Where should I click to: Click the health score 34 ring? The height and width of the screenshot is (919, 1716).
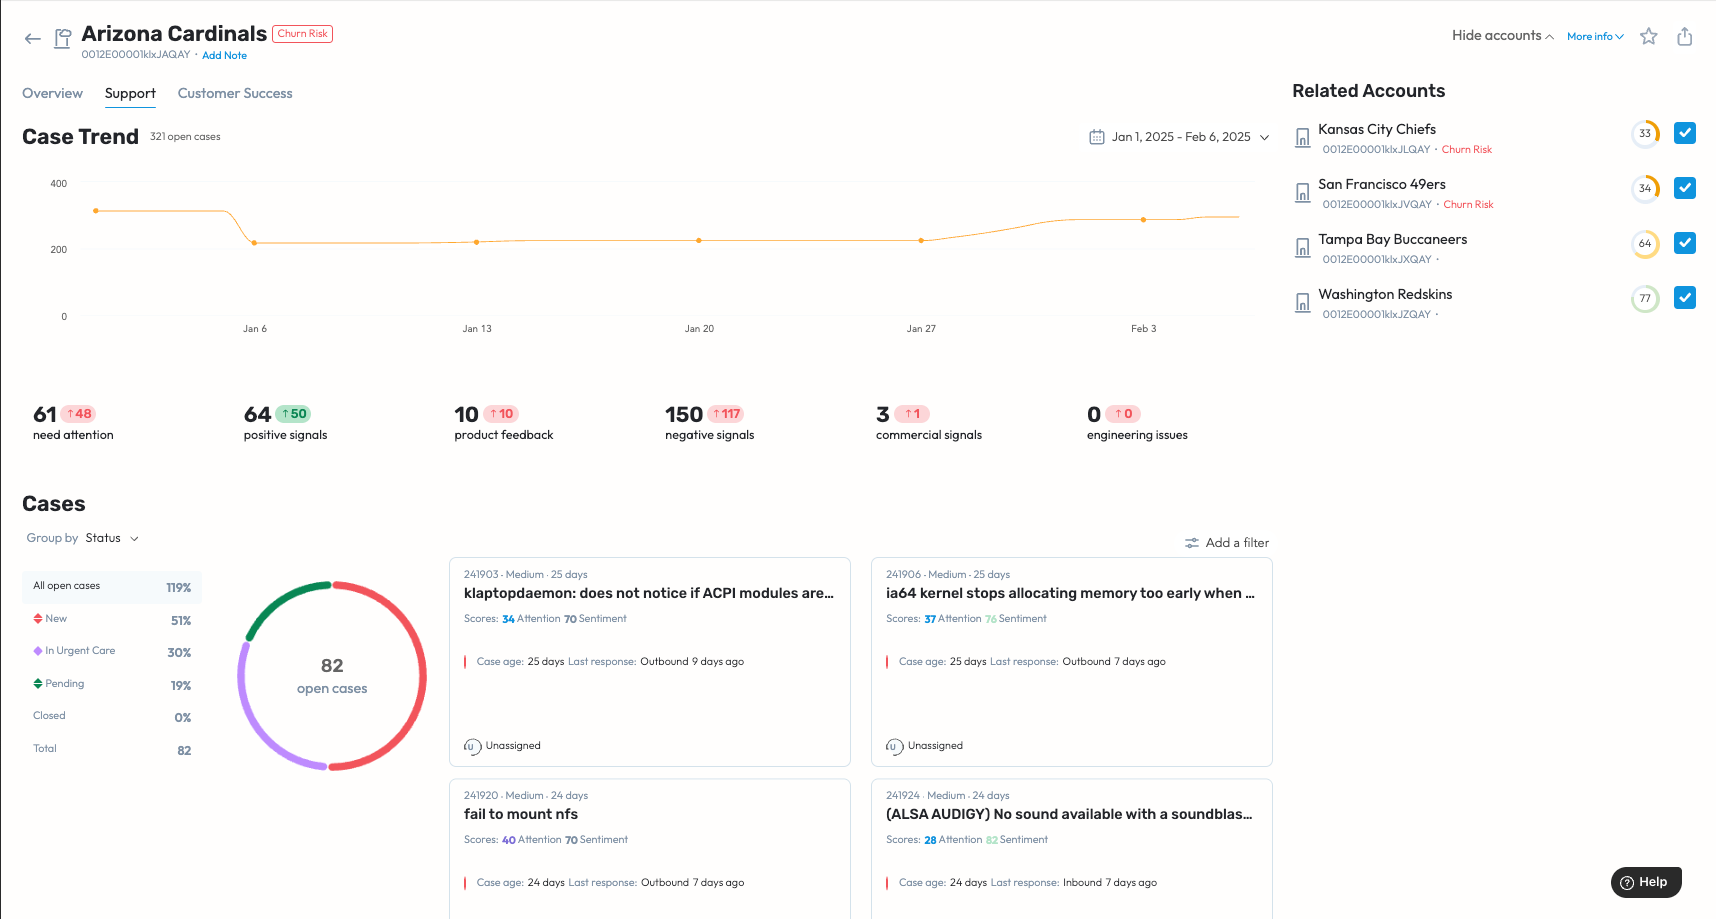1645,188
